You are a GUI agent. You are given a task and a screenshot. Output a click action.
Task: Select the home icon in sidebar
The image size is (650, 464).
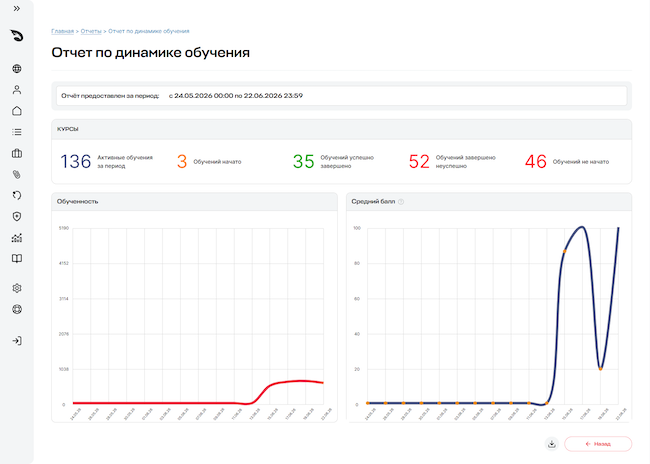click(17, 111)
